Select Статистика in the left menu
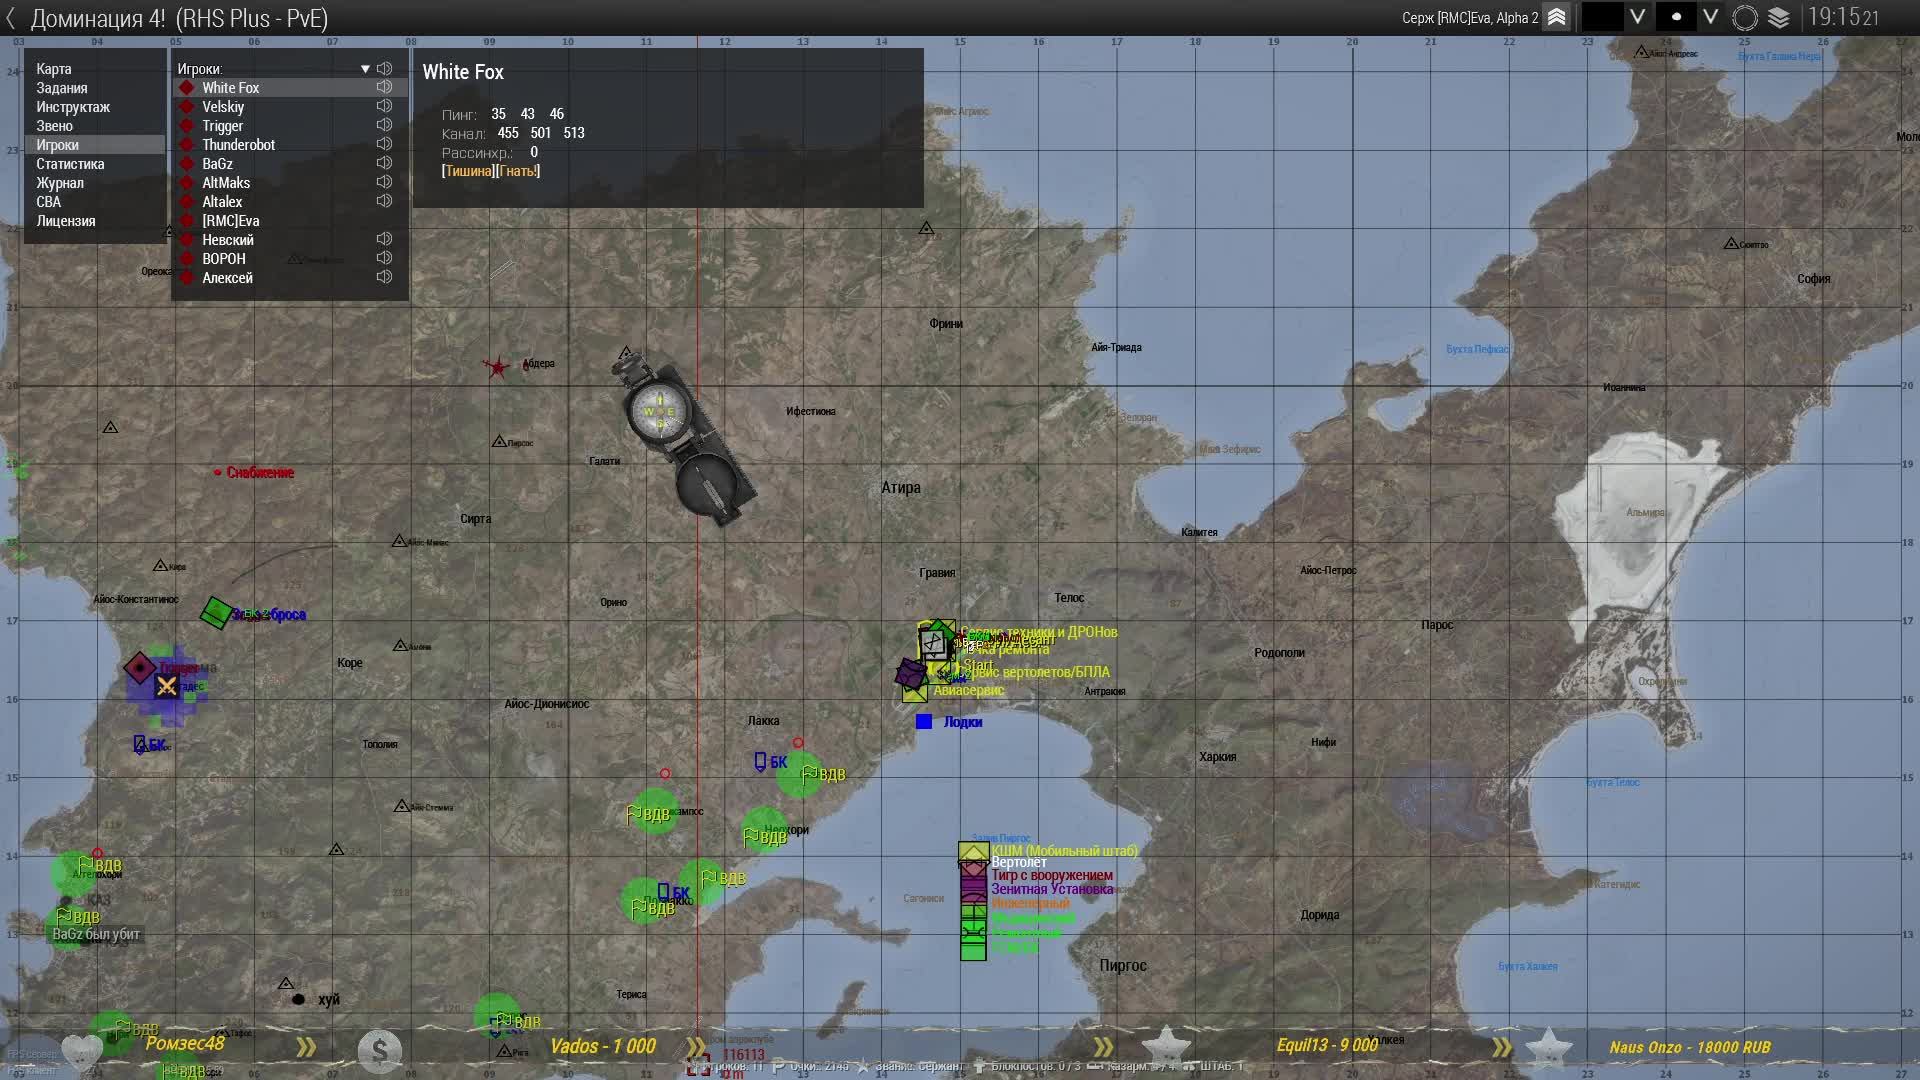Screen dimensions: 1920x1080 [70, 164]
